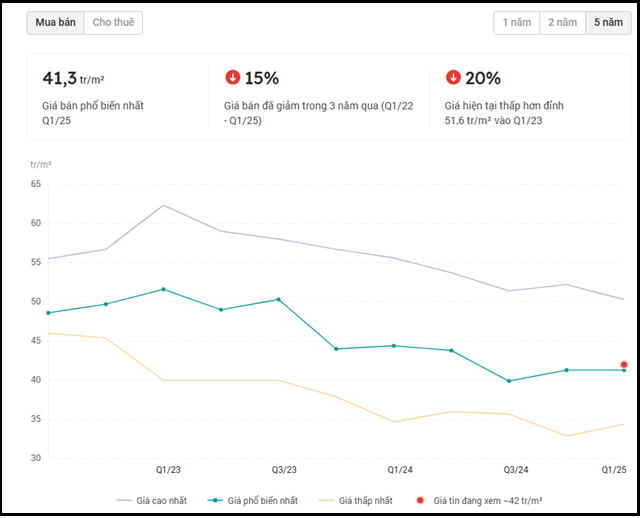Click teal data point at Q1/24

click(393, 346)
